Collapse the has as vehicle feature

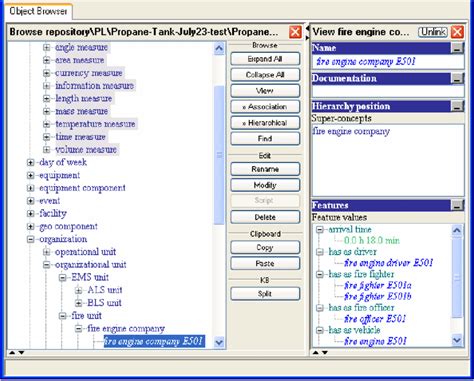(320, 330)
